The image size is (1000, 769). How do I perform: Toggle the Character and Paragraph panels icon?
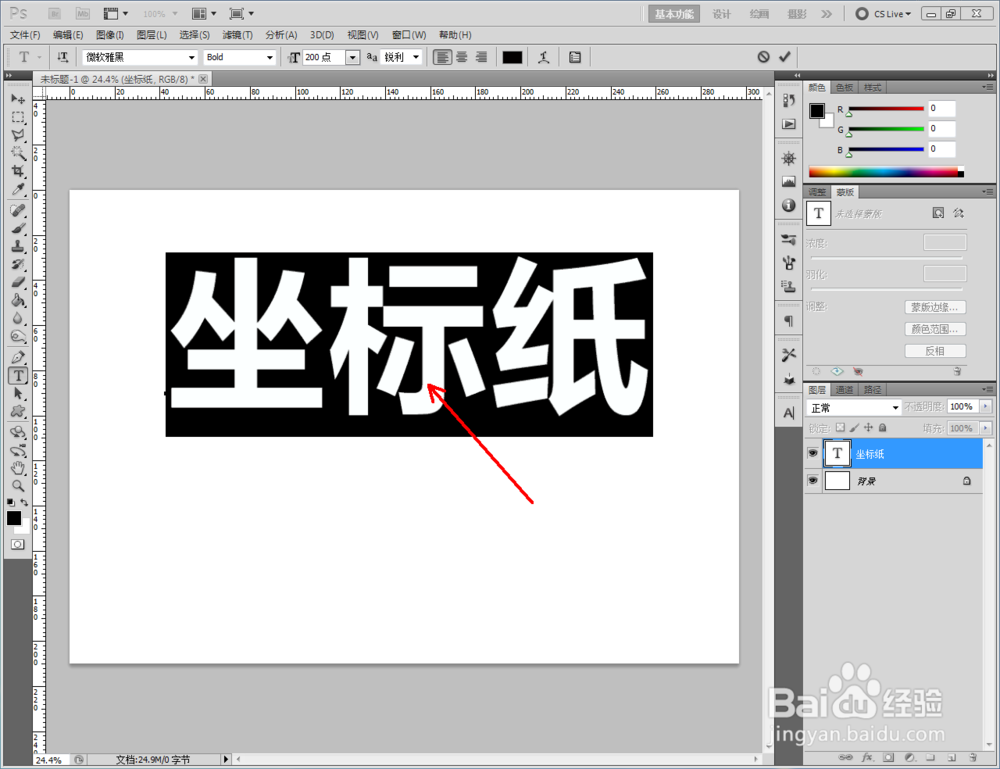click(575, 57)
